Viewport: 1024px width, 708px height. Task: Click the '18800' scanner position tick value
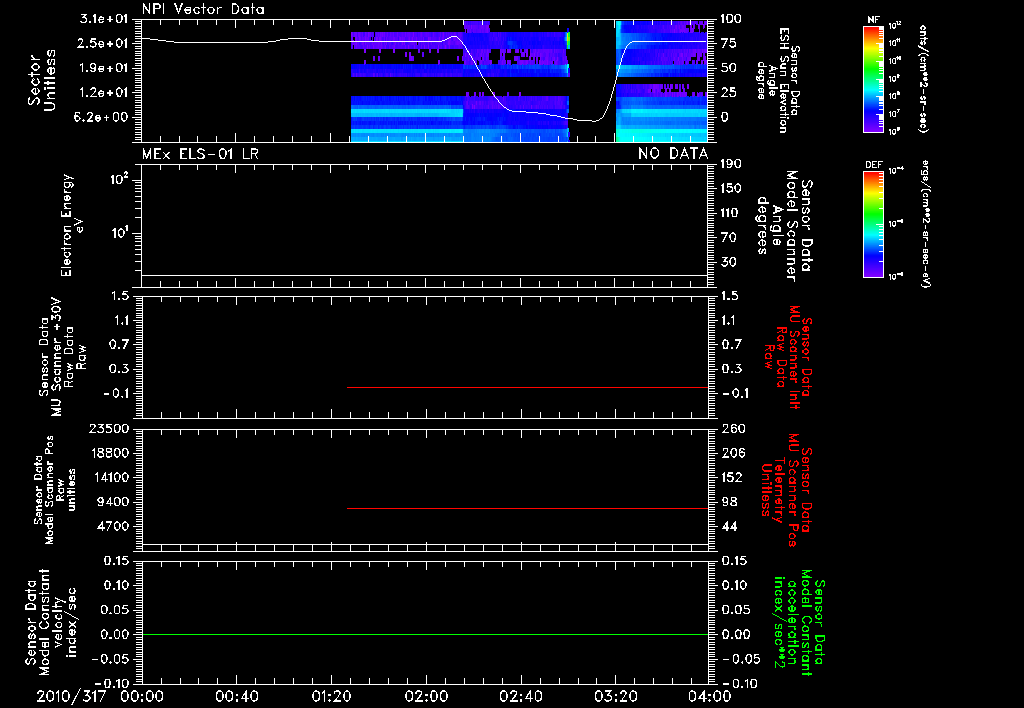click(109, 453)
